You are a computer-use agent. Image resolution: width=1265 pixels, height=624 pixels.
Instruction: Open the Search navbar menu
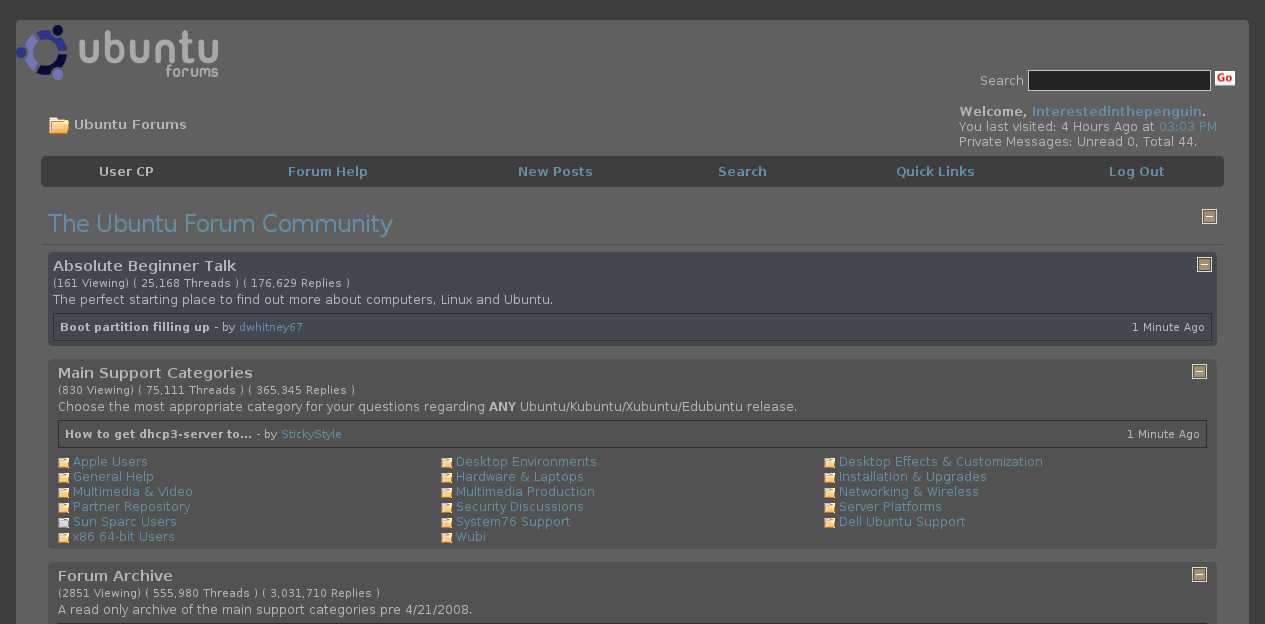(742, 172)
